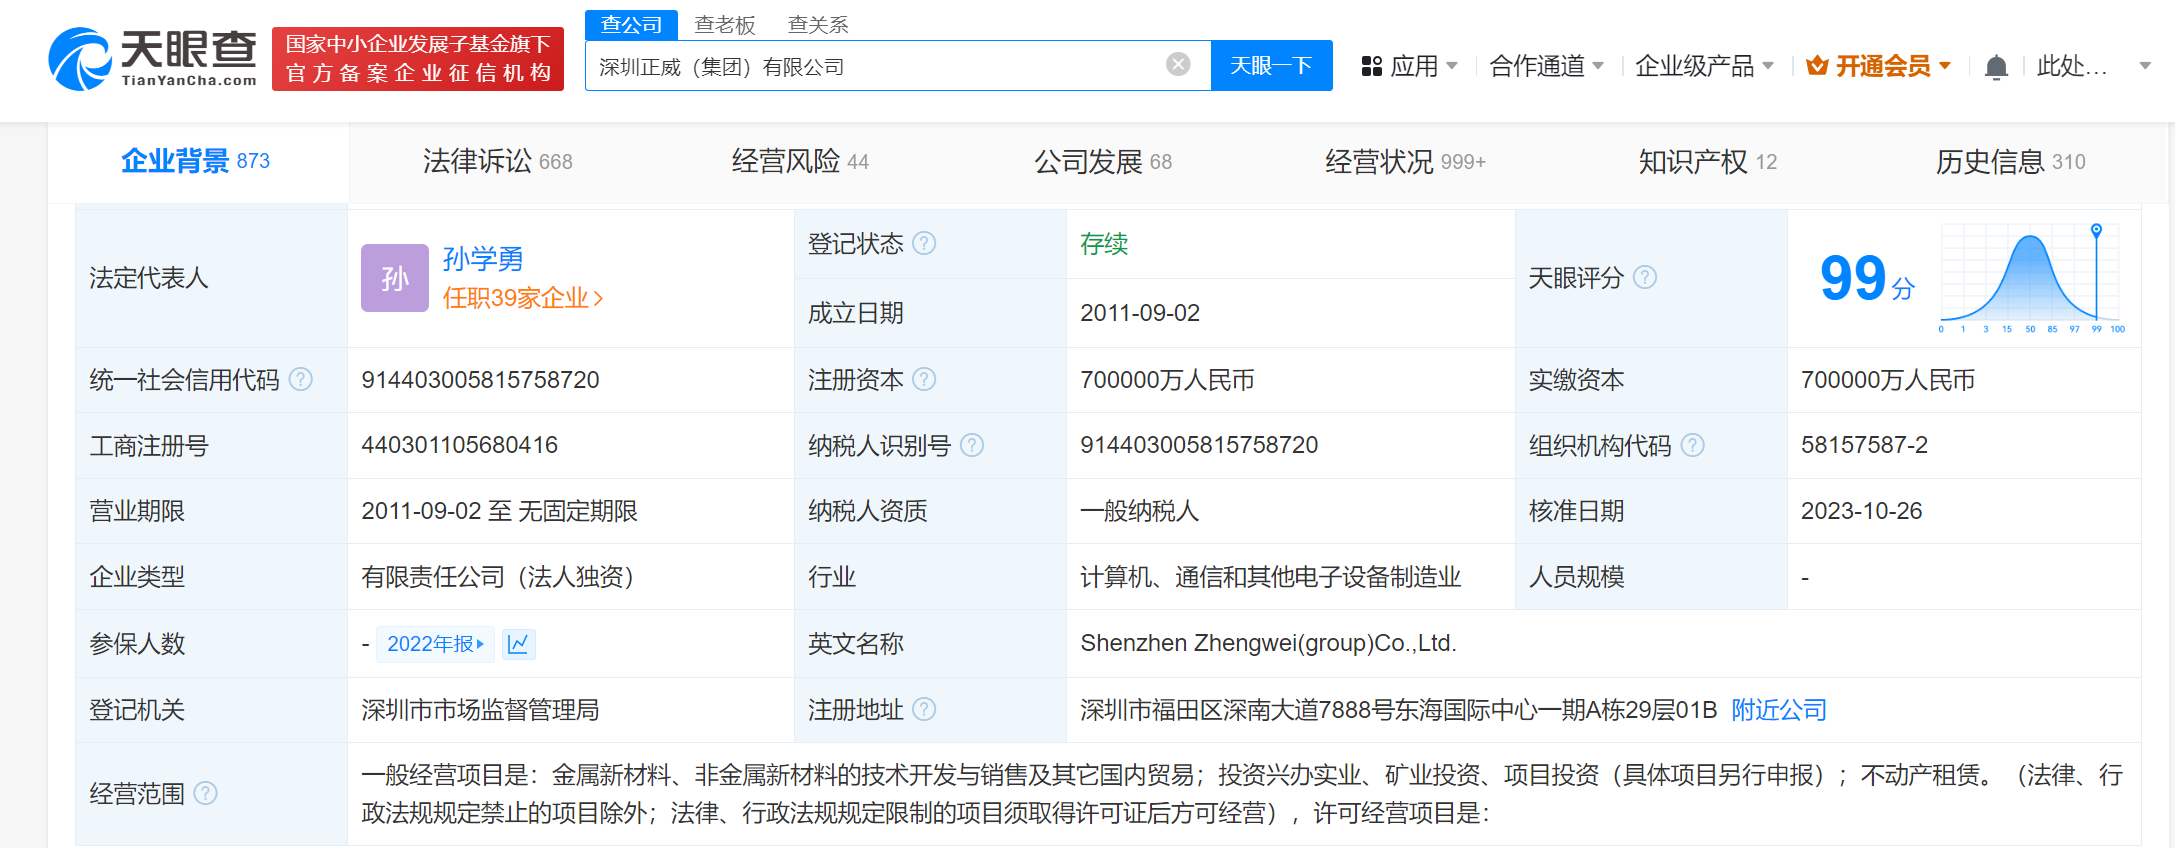Click help icon beside 组织机构代码
2175x848 pixels.
click(1693, 446)
